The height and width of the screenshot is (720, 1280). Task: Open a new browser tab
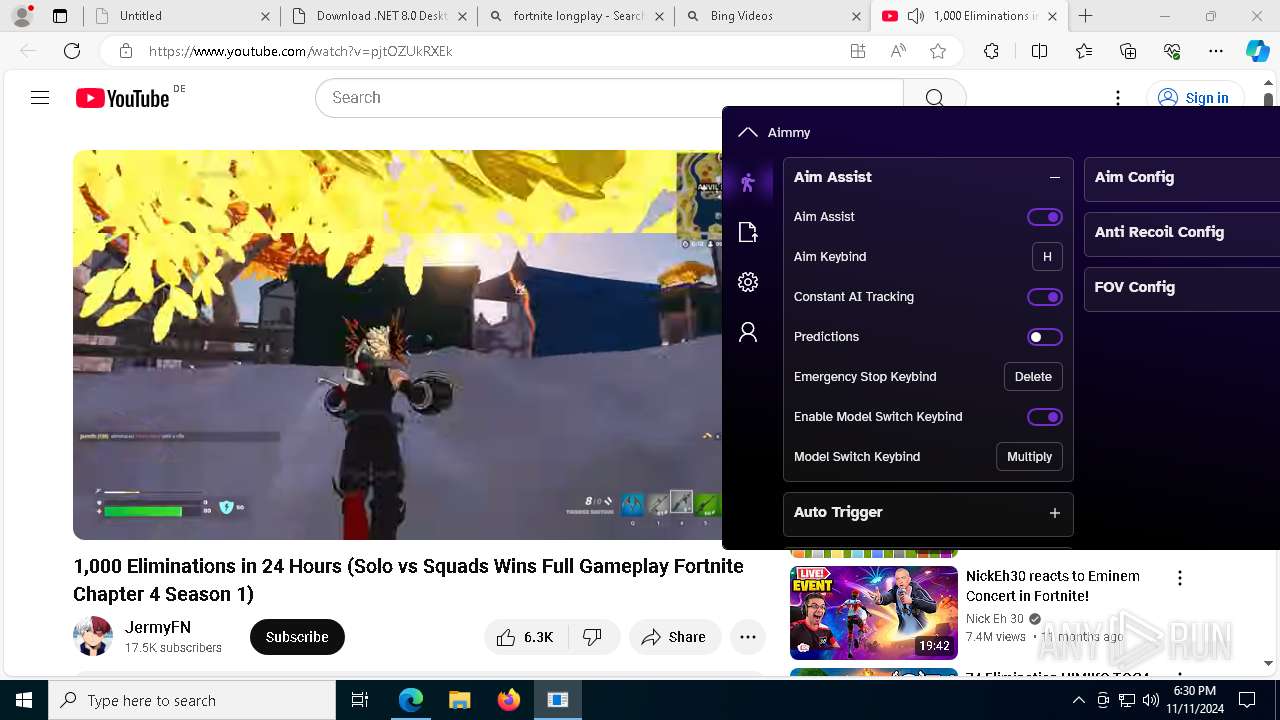(1086, 16)
